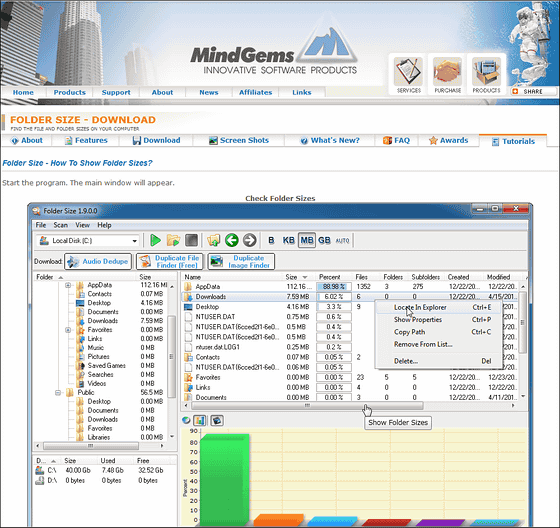Screen dimensions: 560x528
Task: Click third chart options icon
Action: pyautogui.click(x=217, y=420)
